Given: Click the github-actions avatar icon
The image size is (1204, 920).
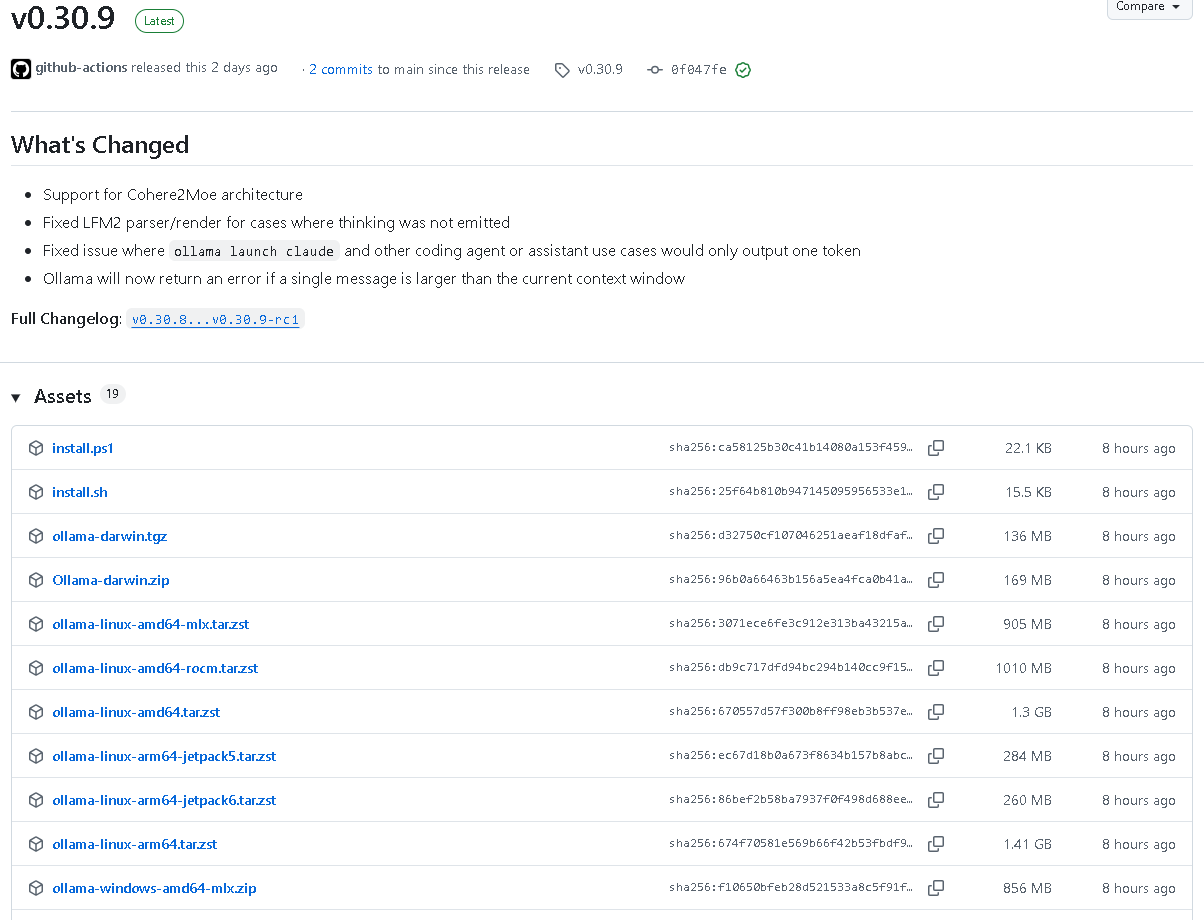Looking at the screenshot, I should click(21, 69).
